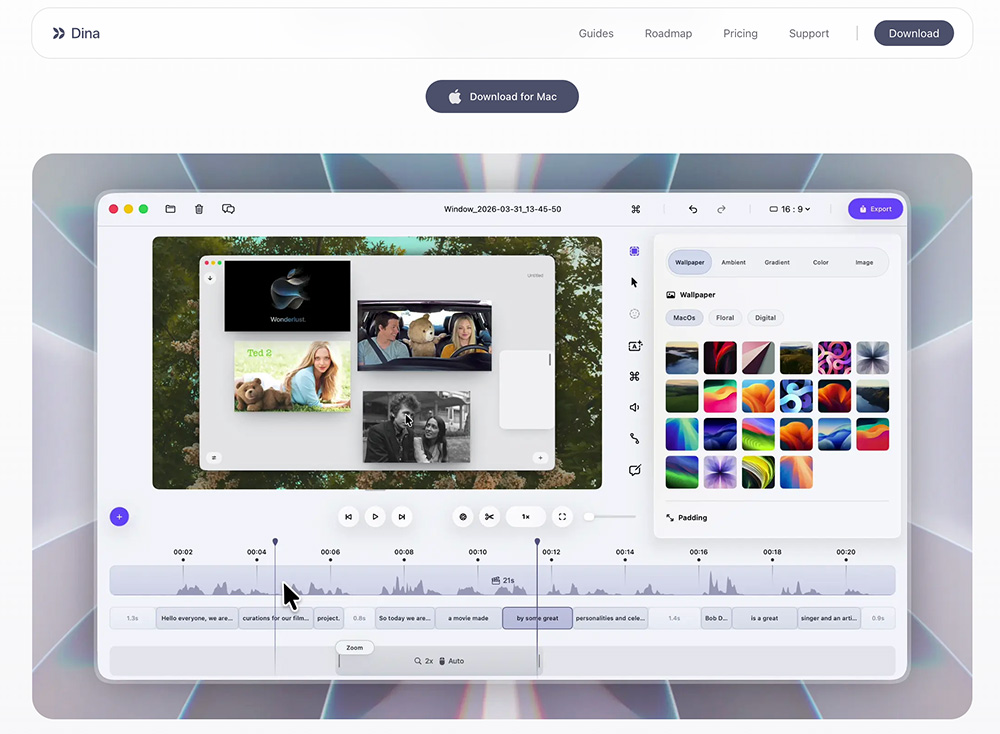Undo the last edit

tap(693, 209)
